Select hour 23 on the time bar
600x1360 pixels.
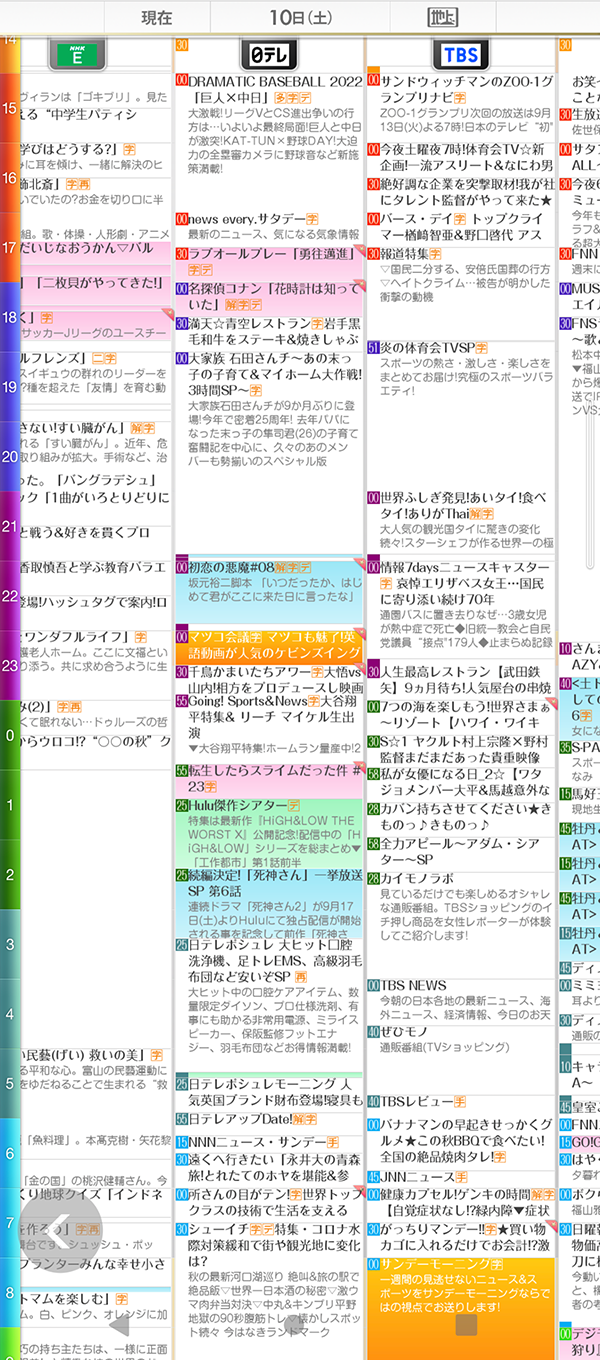[x=10, y=664]
